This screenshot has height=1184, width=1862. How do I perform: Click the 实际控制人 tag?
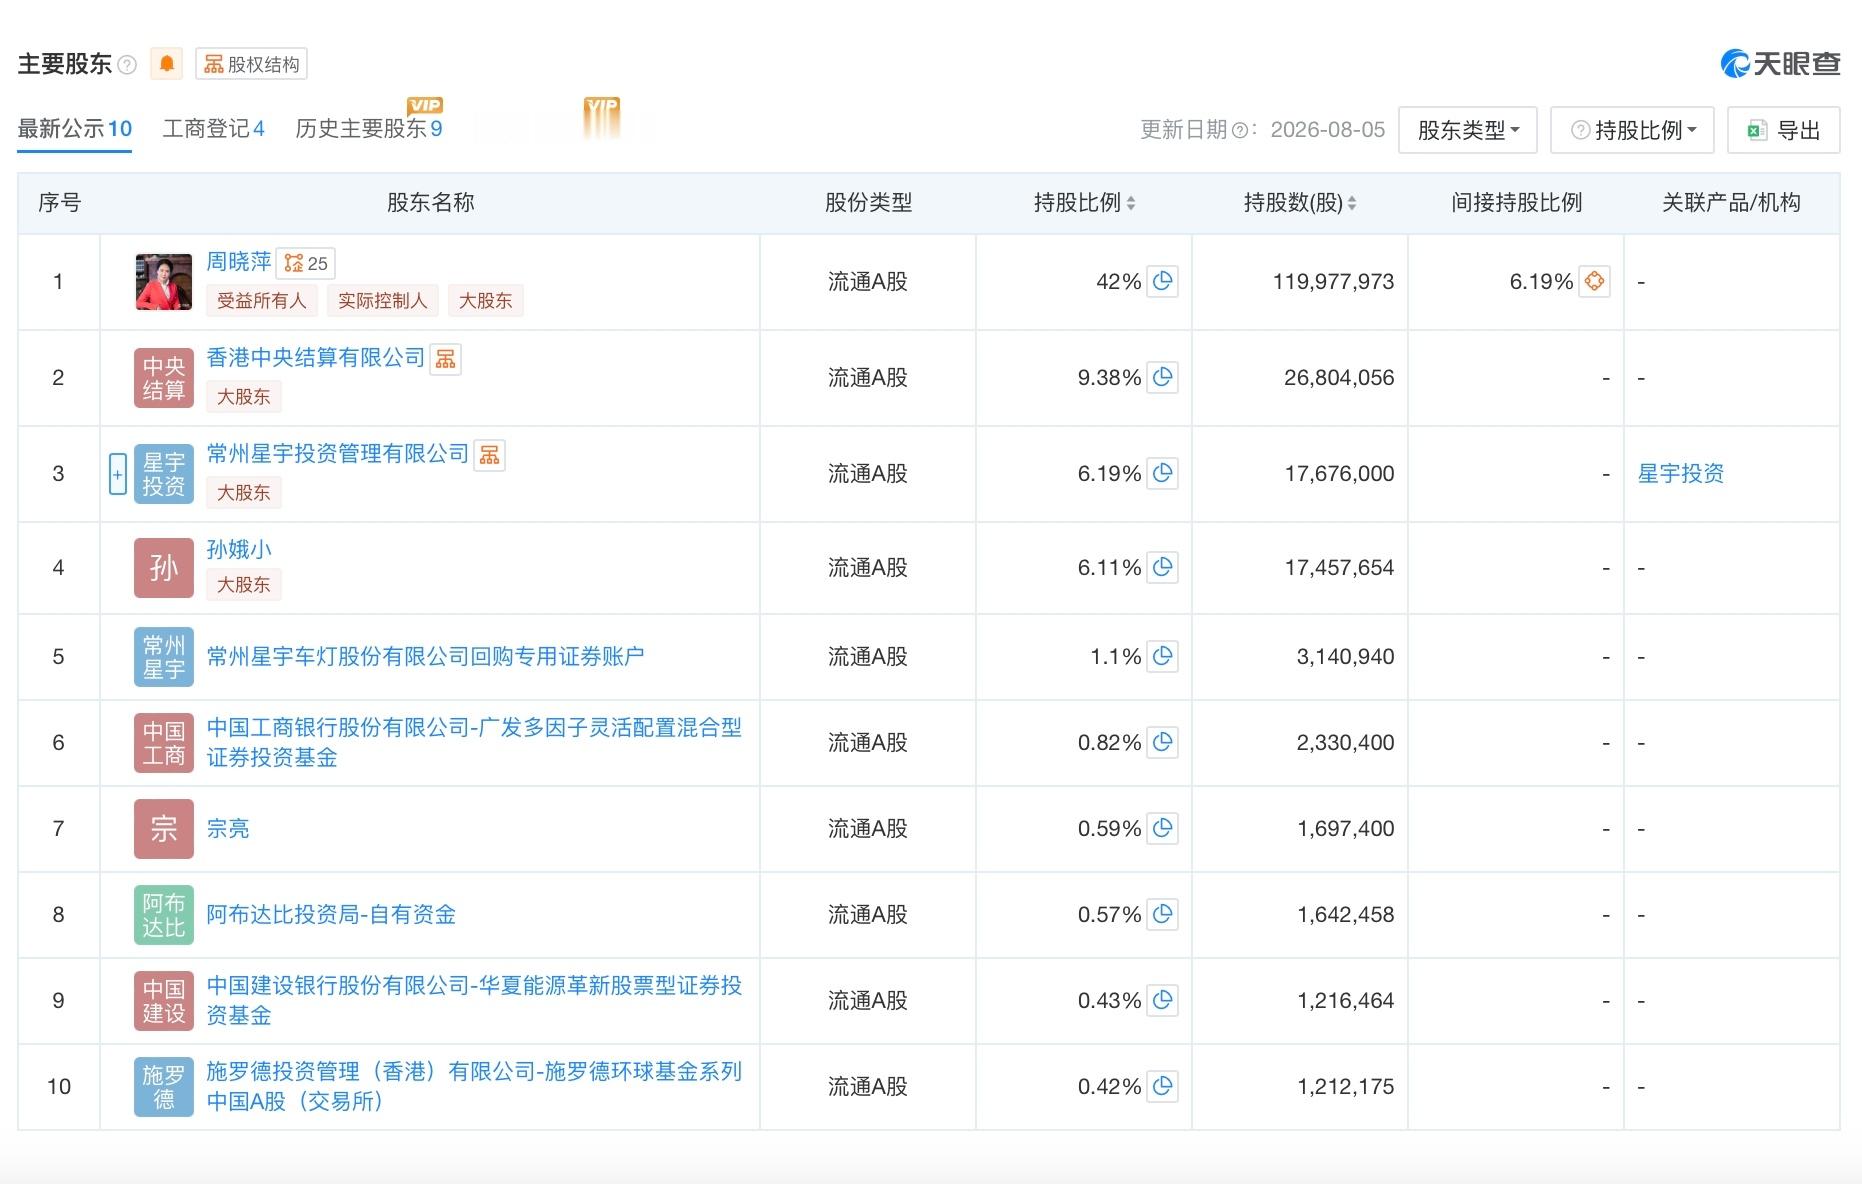[x=383, y=301]
